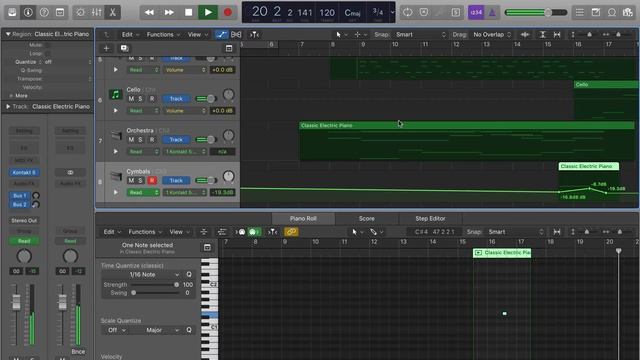The height and width of the screenshot is (360, 640).
Task: Show the toolbar with its icon
Action: coord(60,12)
